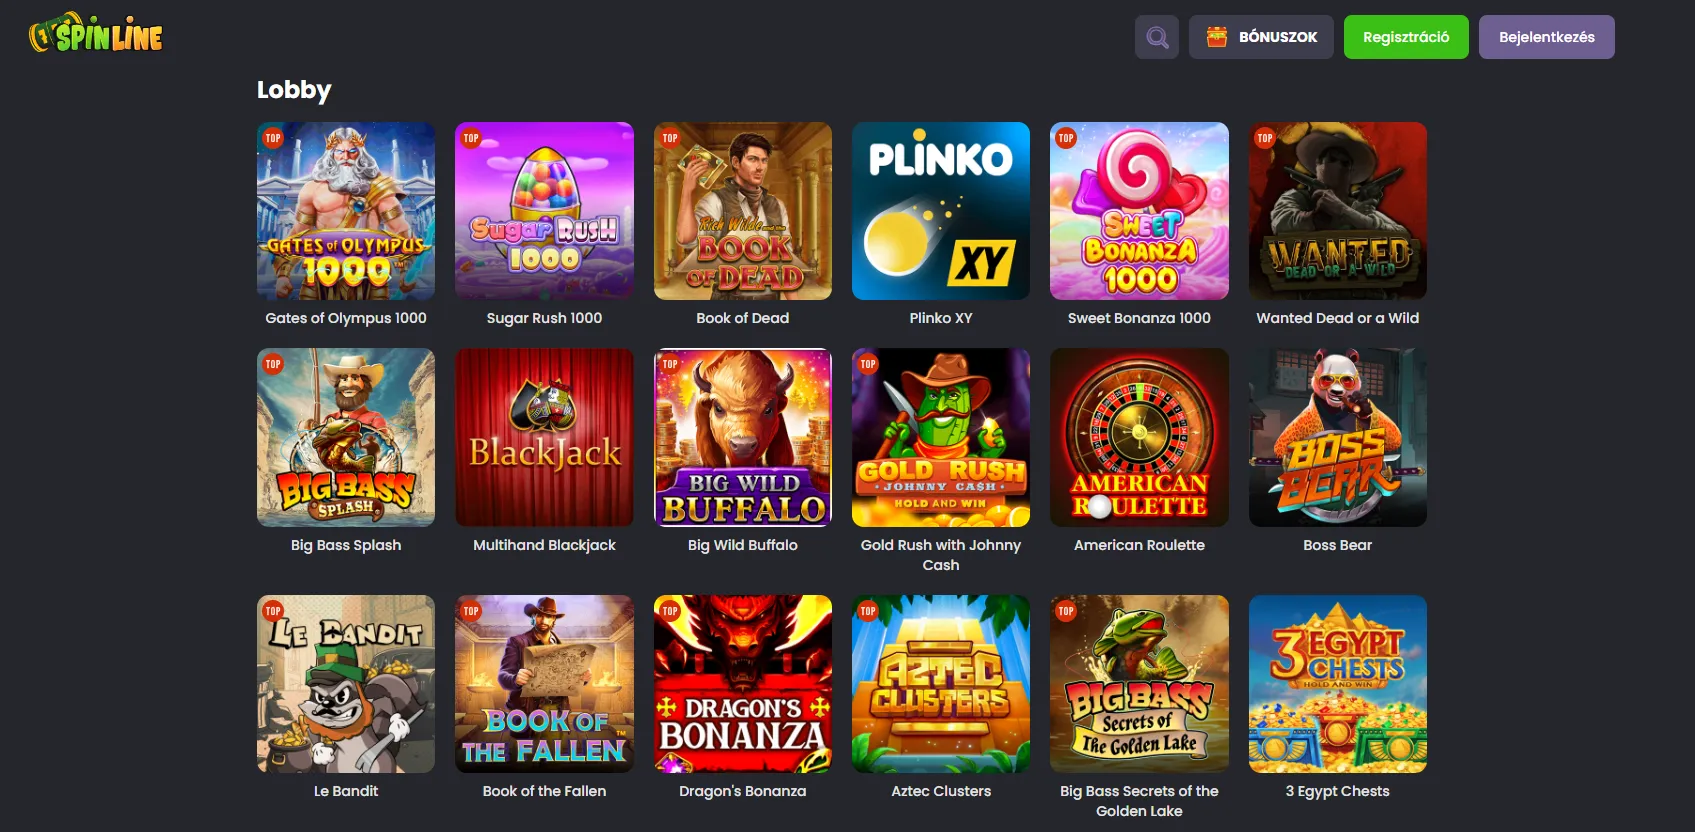Image resolution: width=1695 pixels, height=832 pixels.
Task: Open the 3 Egypt Chests thumbnail
Action: tap(1338, 684)
